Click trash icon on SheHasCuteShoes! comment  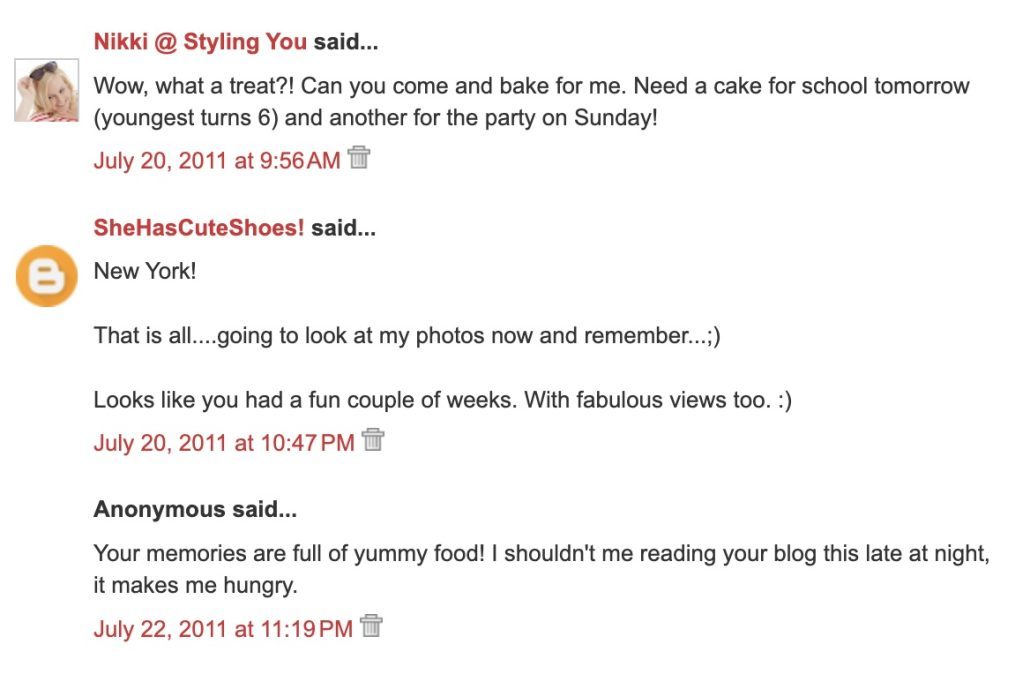coord(373,440)
